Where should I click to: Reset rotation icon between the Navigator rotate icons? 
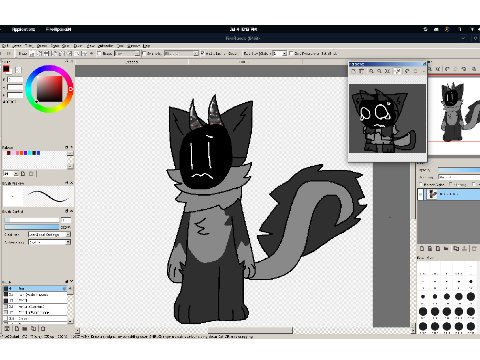[455, 69]
